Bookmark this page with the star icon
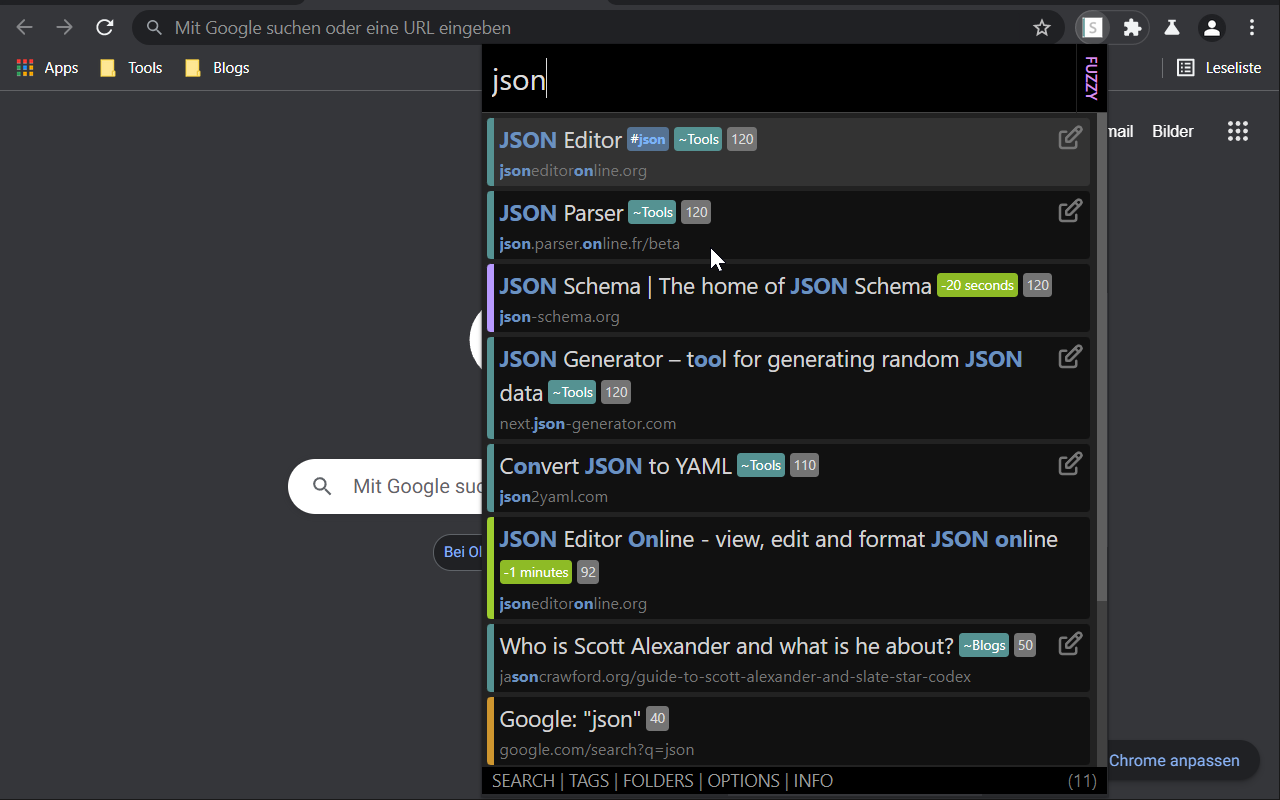1280x800 pixels. tap(1042, 28)
